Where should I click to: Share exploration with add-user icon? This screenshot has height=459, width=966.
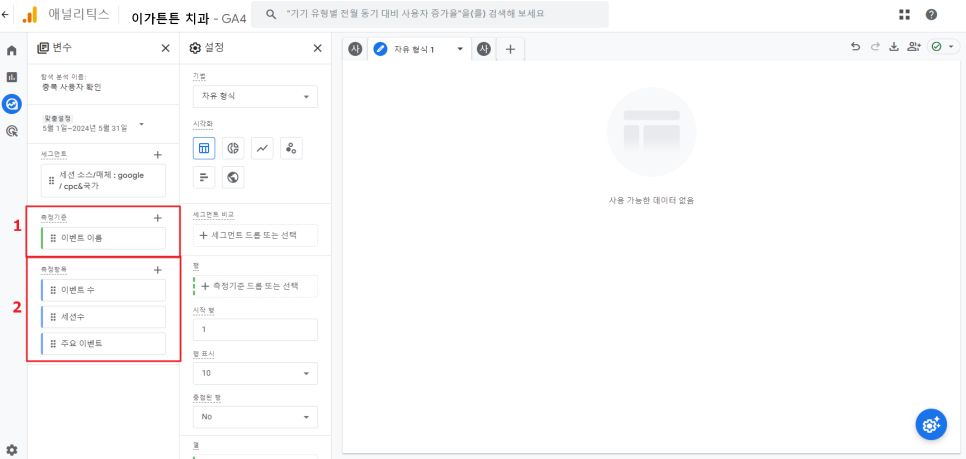pyautogui.click(x=914, y=47)
